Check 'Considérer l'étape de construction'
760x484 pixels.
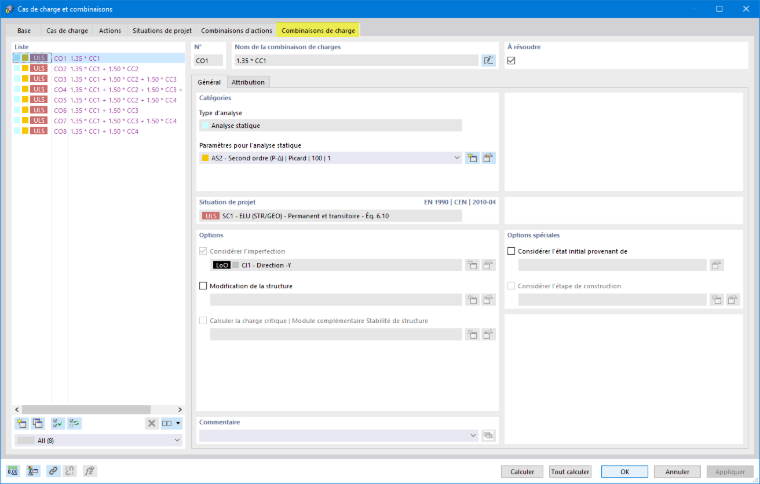tap(511, 286)
